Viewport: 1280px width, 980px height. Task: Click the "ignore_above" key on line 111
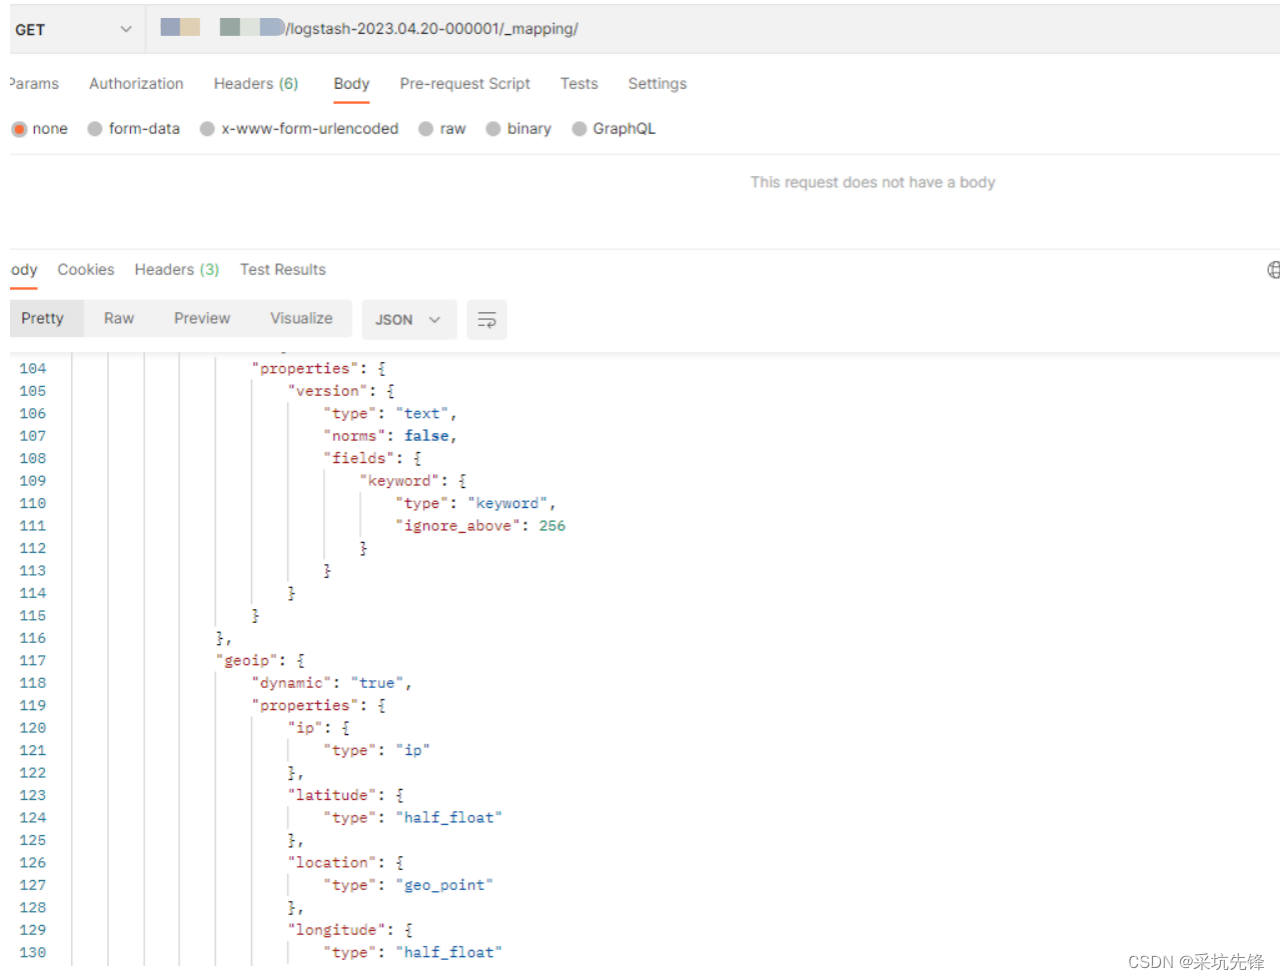point(458,526)
